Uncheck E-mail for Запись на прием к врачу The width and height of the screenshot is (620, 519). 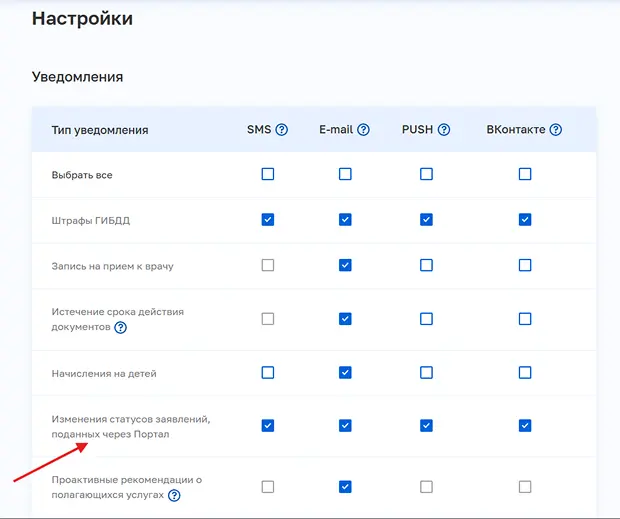point(345,265)
